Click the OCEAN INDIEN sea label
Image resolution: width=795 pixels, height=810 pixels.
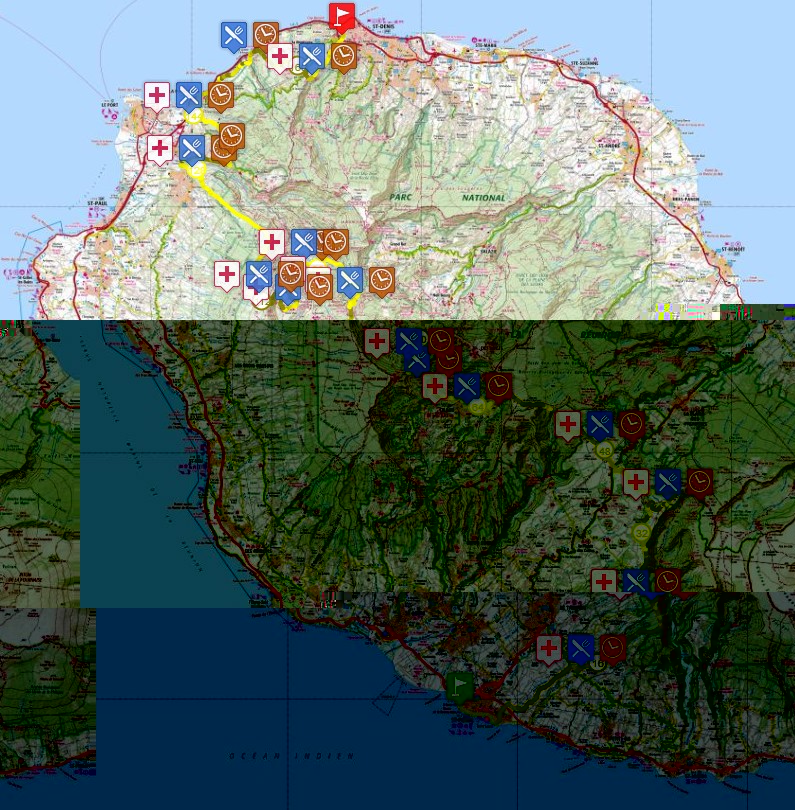tap(292, 756)
